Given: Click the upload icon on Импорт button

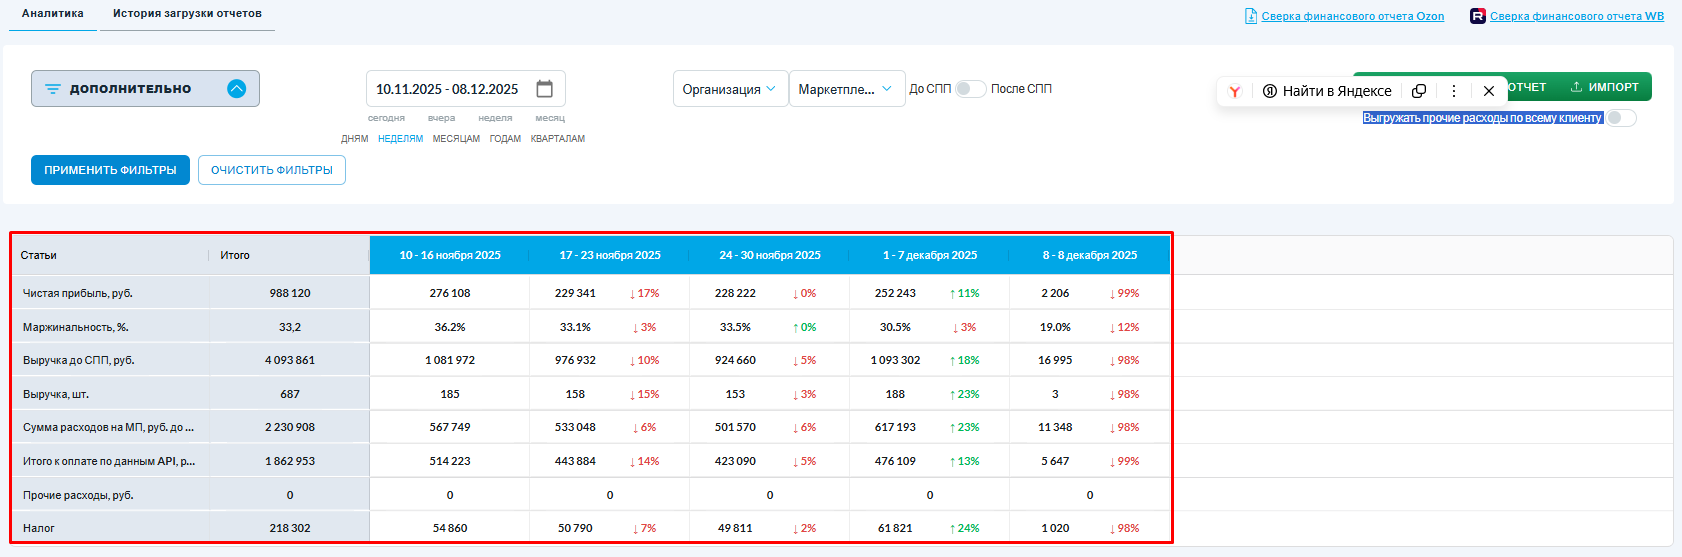Looking at the screenshot, I should 1576,87.
